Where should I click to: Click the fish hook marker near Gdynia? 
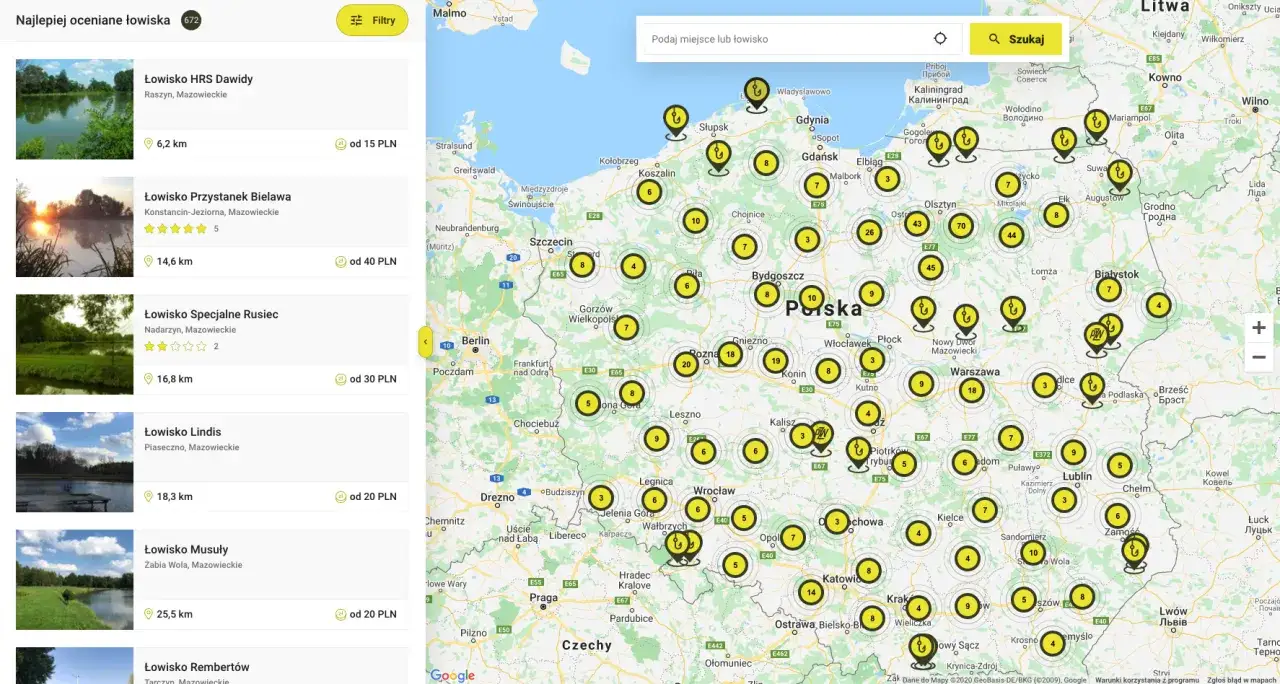pyautogui.click(x=756, y=90)
